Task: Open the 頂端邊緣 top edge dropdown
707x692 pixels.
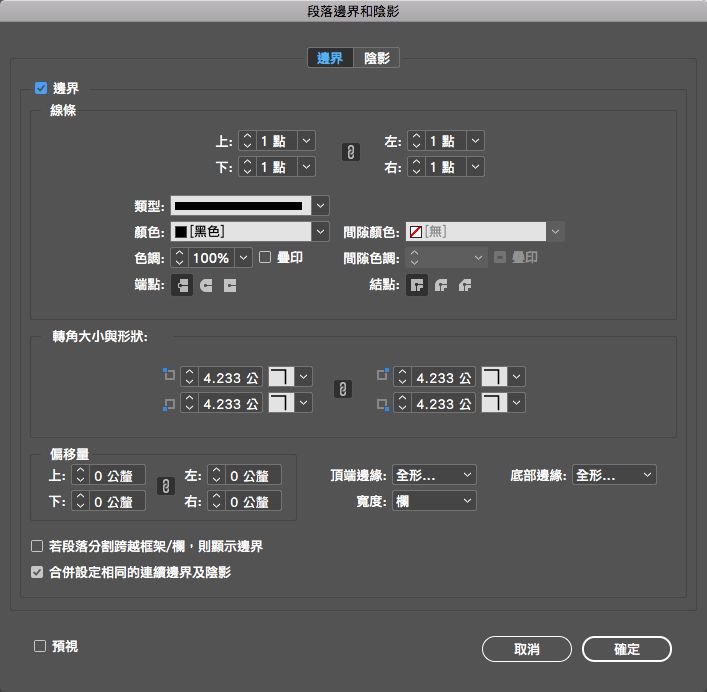Action: click(x=434, y=475)
